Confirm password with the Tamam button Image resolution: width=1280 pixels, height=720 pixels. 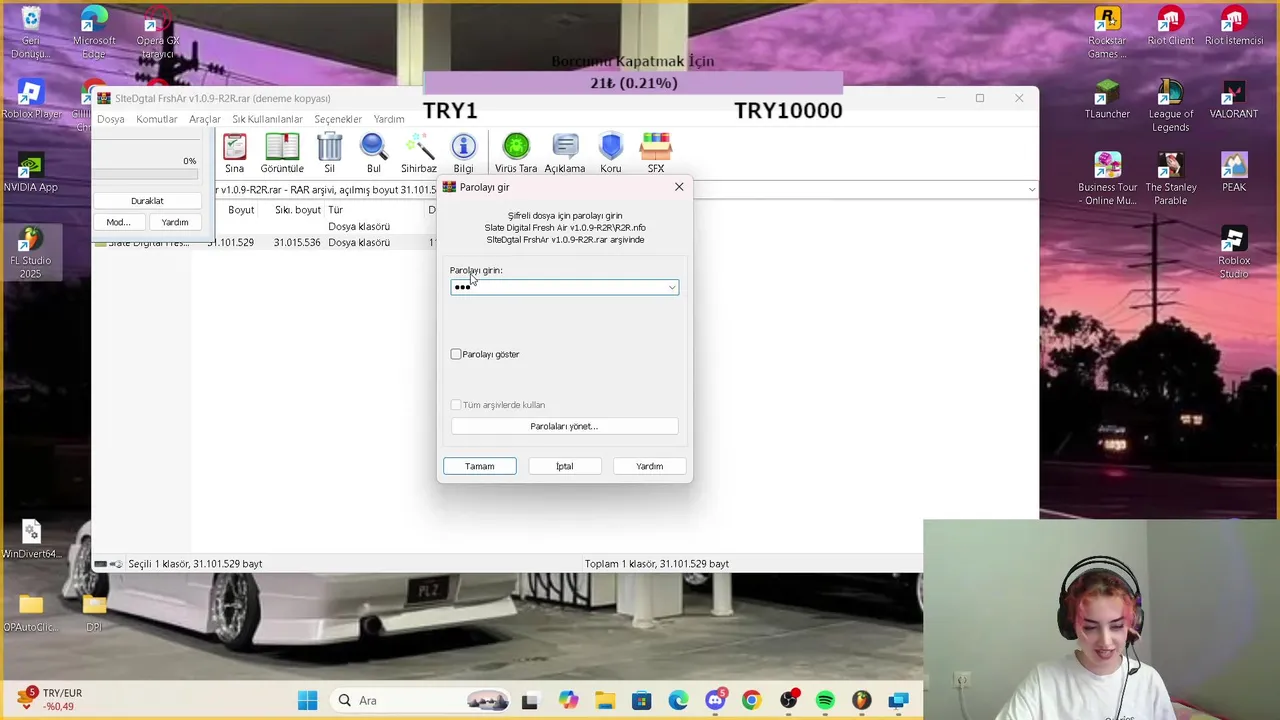480,466
